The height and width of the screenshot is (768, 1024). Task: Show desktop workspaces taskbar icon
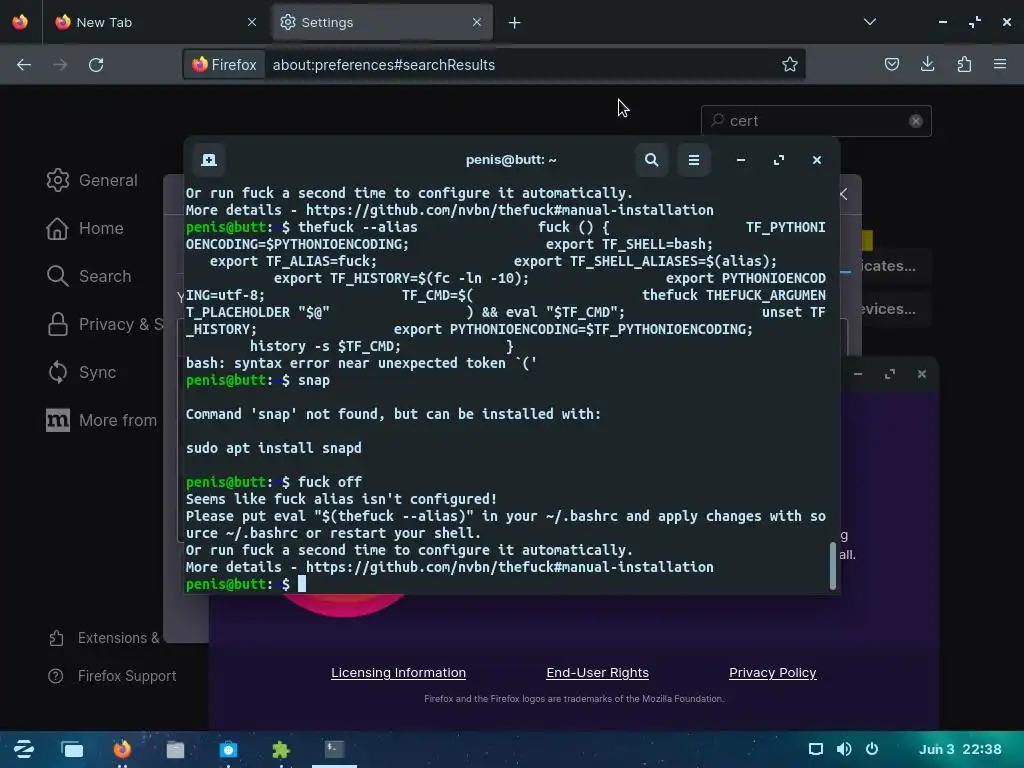[72, 749]
